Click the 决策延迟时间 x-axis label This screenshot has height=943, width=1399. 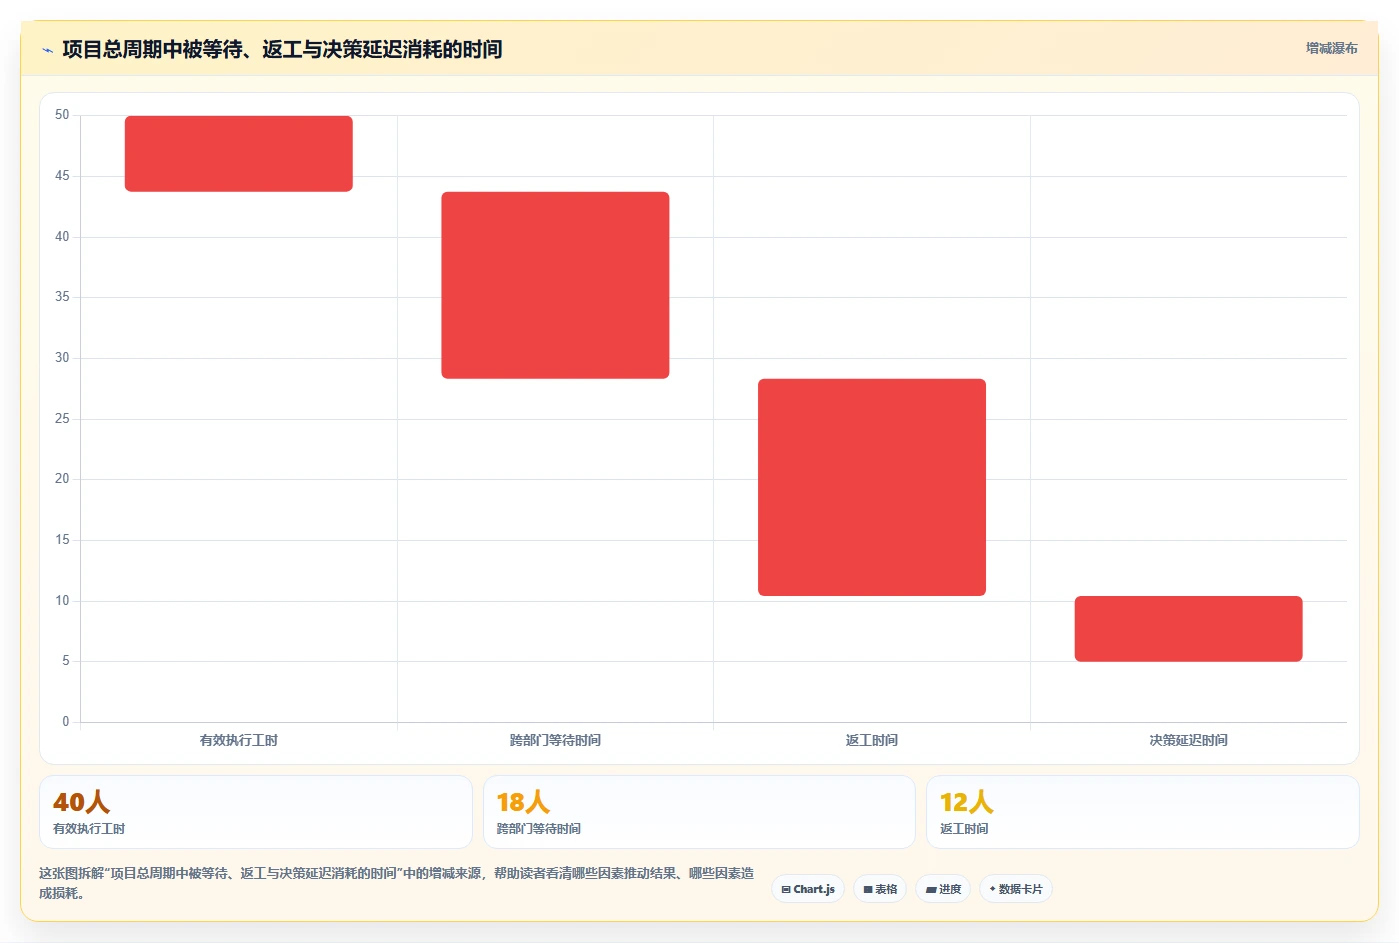(1188, 740)
